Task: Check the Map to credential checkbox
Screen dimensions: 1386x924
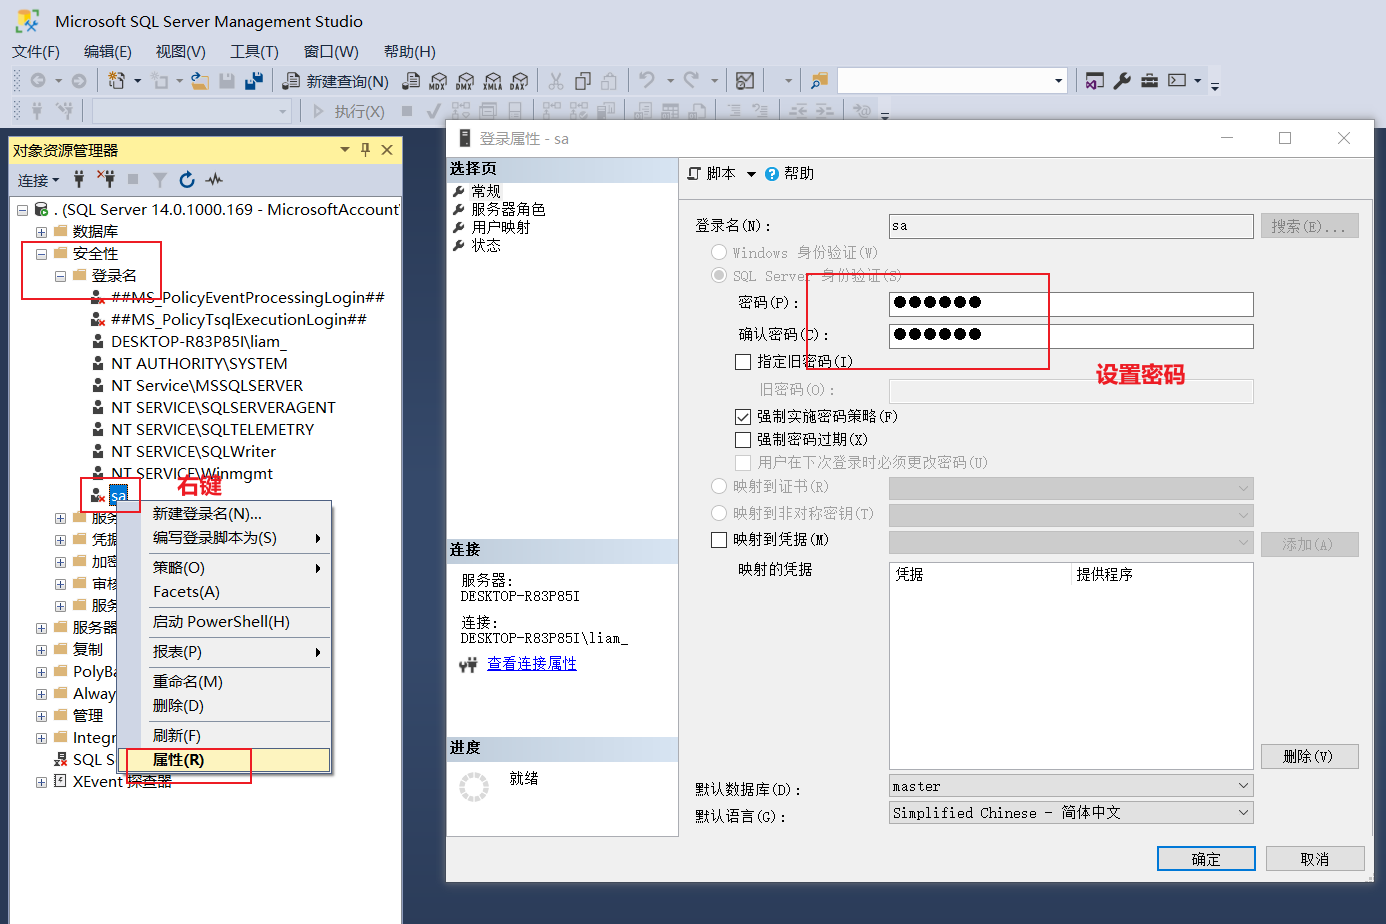Action: tap(719, 540)
